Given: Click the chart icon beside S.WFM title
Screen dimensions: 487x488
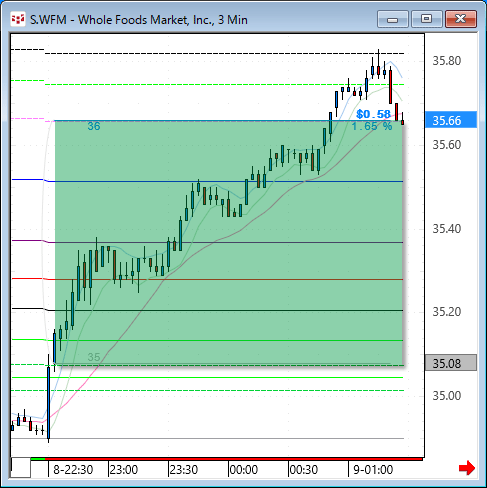Looking at the screenshot, I should [x=18, y=20].
